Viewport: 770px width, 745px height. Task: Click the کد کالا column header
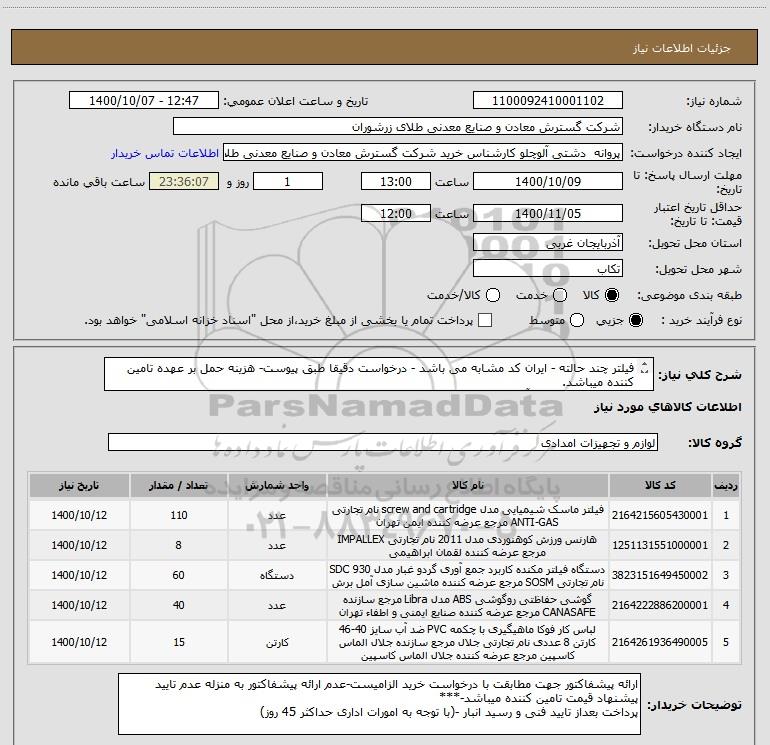coord(660,485)
